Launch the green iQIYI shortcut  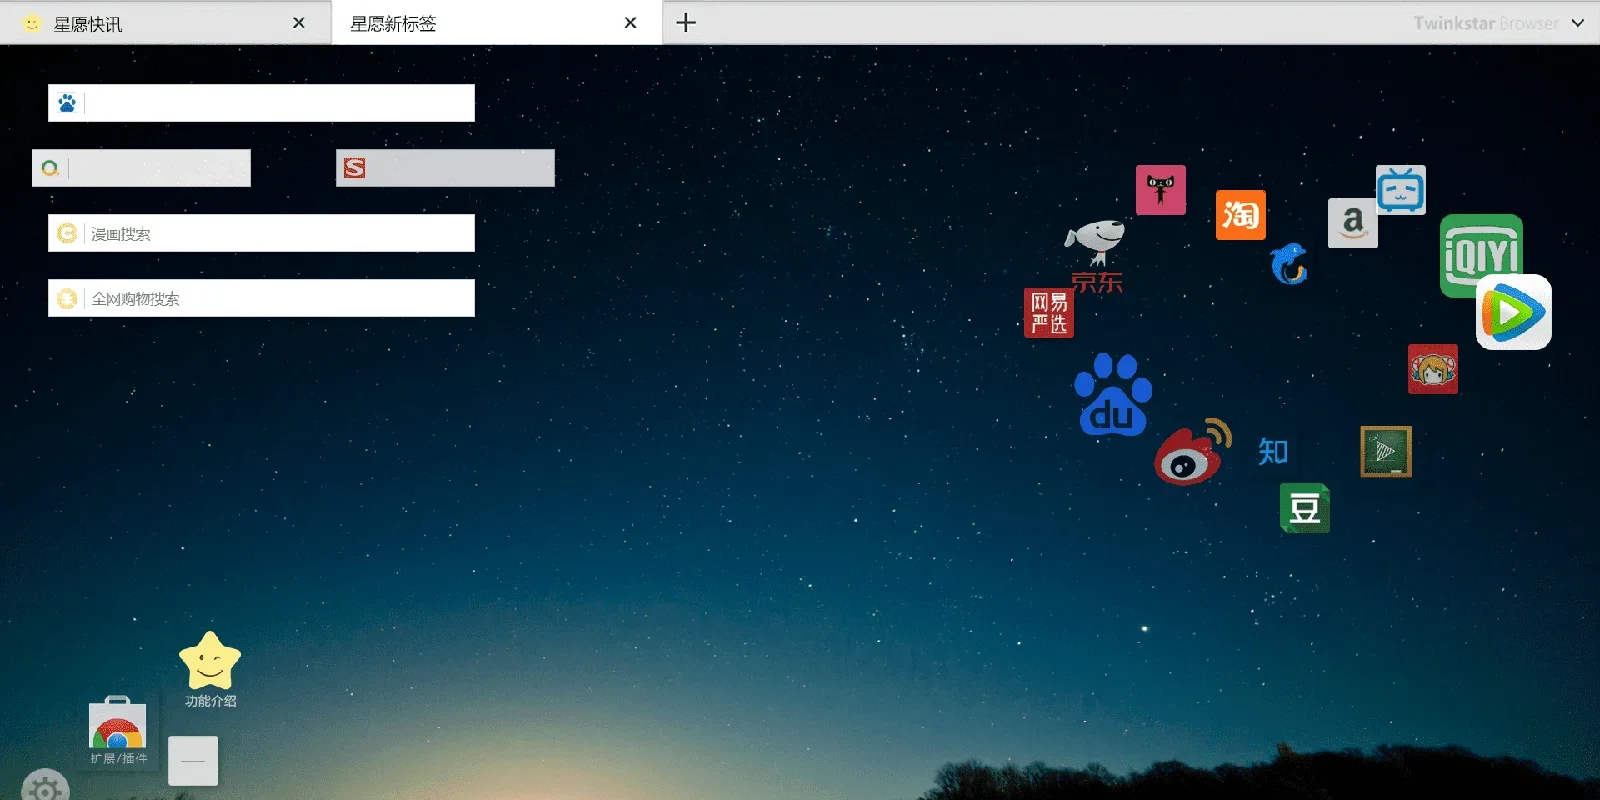(x=1481, y=255)
